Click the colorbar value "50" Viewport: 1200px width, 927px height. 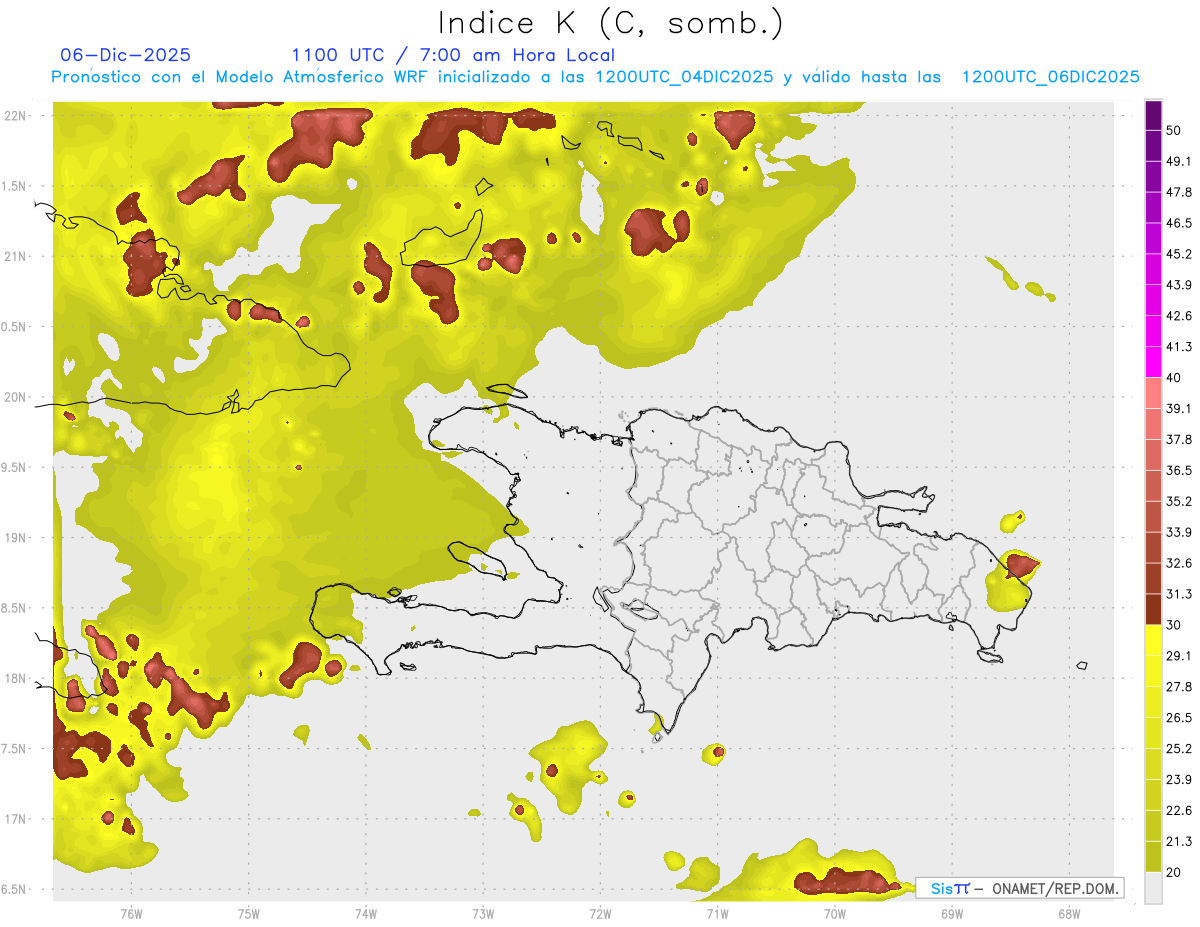pos(1175,130)
